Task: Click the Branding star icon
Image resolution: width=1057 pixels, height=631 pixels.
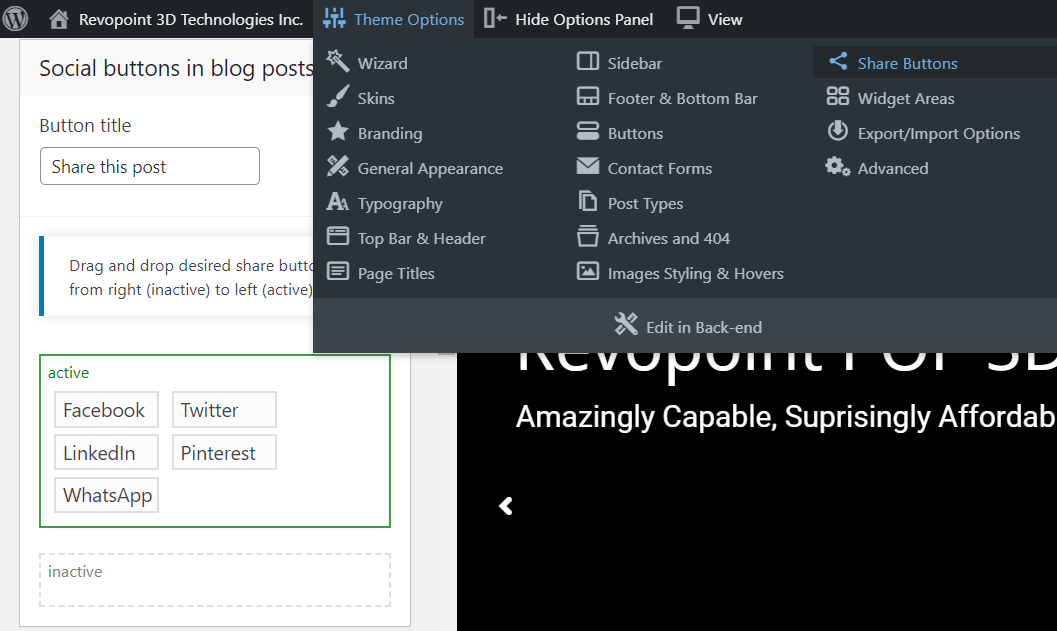Action: pyautogui.click(x=338, y=132)
